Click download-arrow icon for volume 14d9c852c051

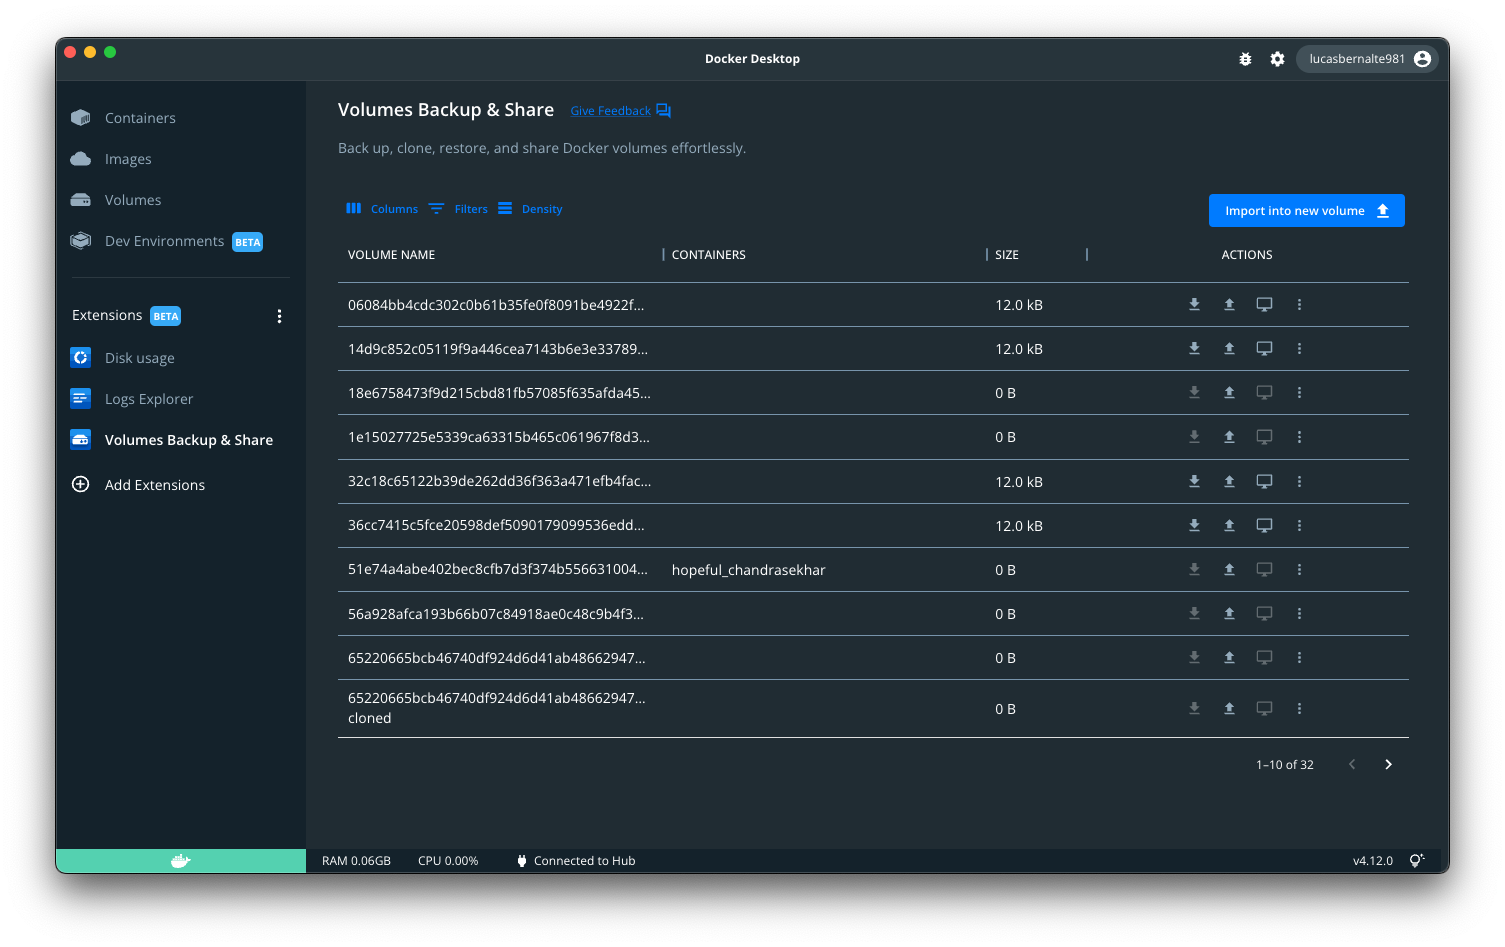(1194, 349)
